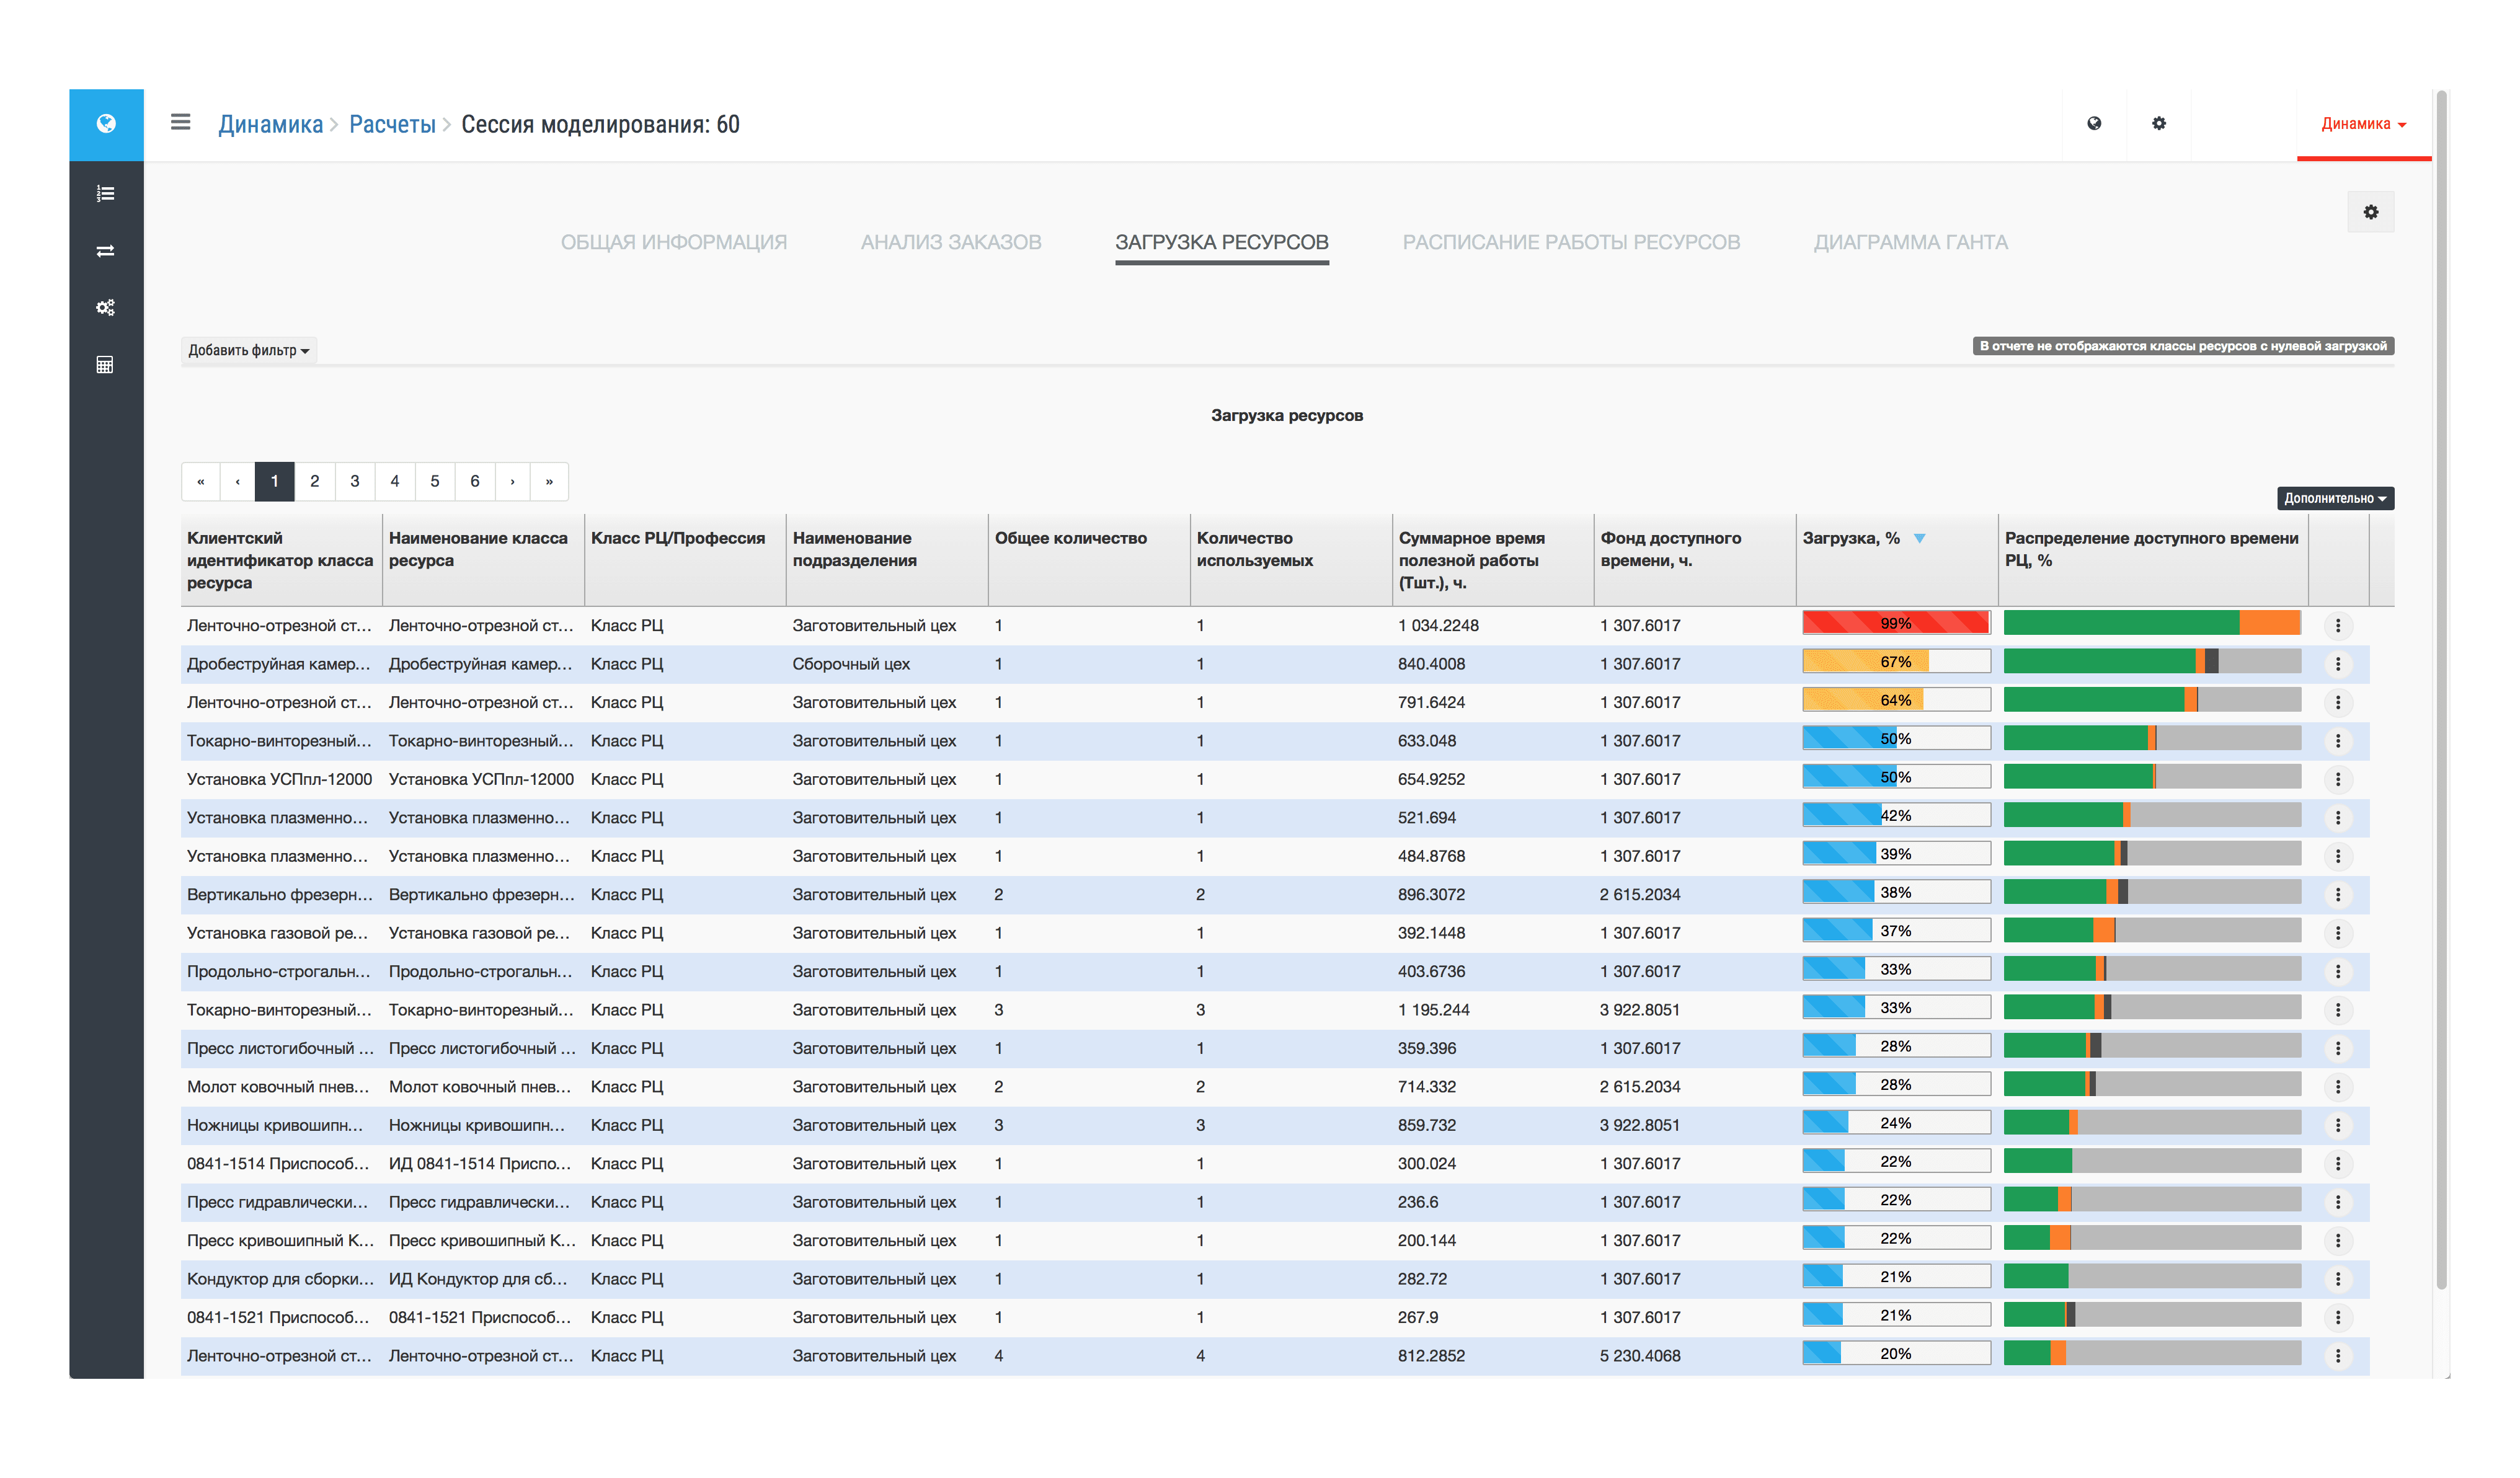This screenshot has width=2520, height=1478.
Task: Open the list icon in left sidebar
Action: coord(105,194)
